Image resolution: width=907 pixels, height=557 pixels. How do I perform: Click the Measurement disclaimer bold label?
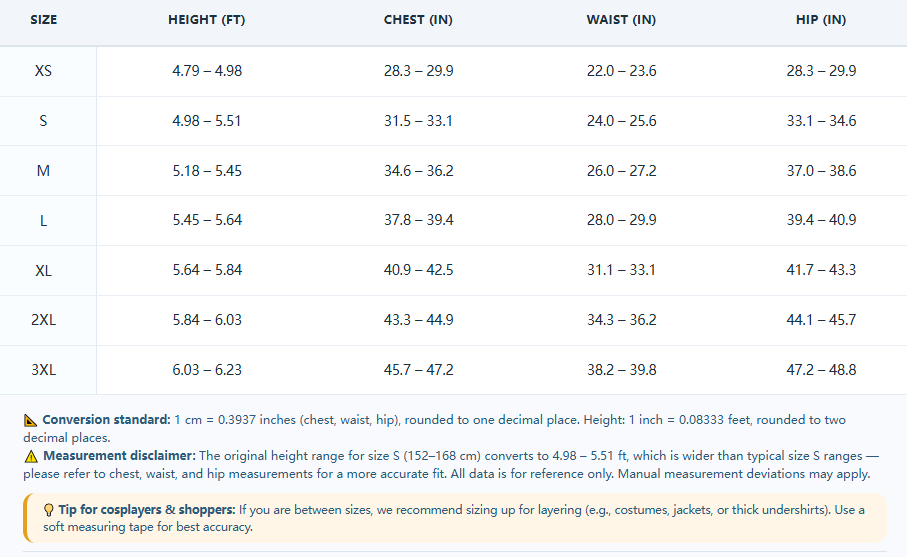click(x=120, y=456)
